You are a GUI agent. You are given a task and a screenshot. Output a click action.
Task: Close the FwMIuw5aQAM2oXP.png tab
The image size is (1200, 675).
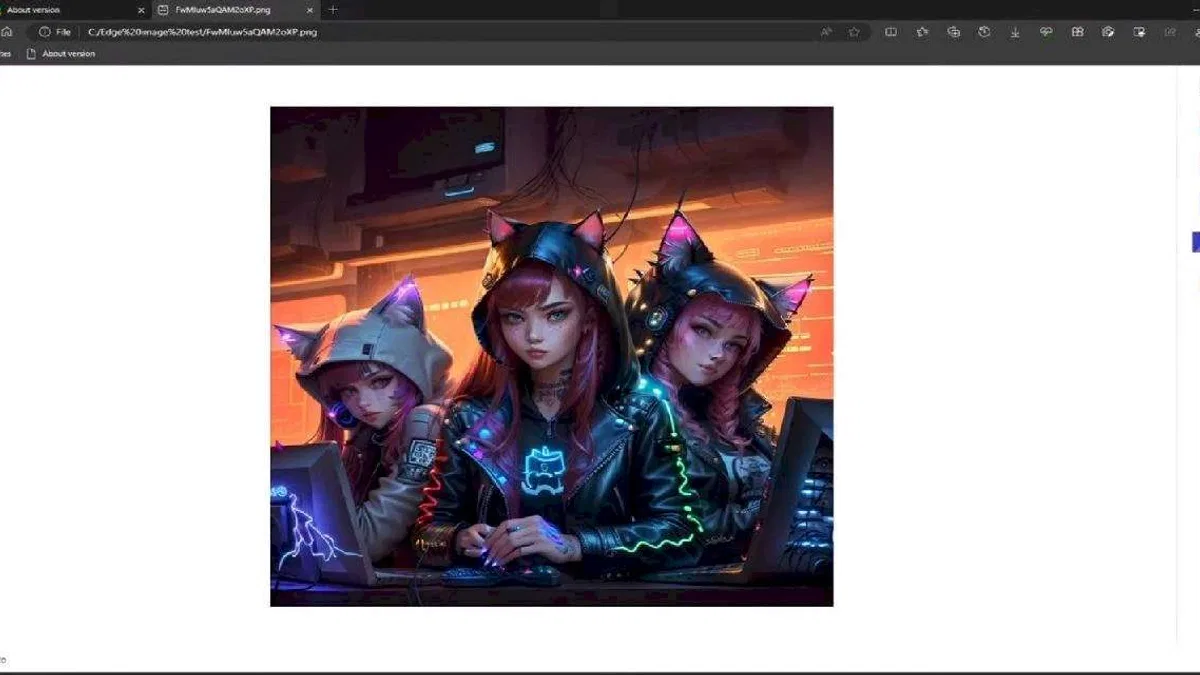308,10
